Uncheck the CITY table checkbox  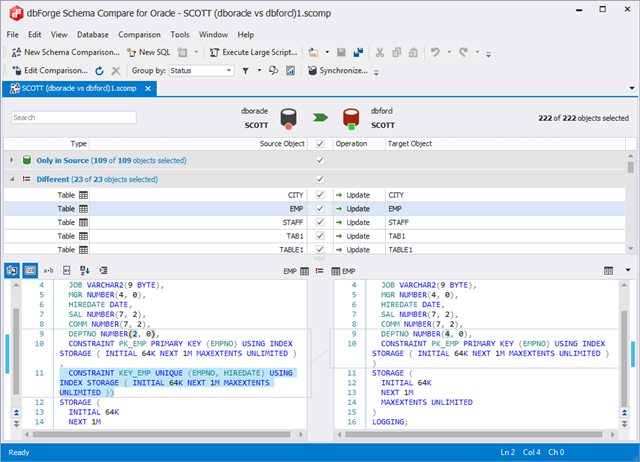(320, 195)
